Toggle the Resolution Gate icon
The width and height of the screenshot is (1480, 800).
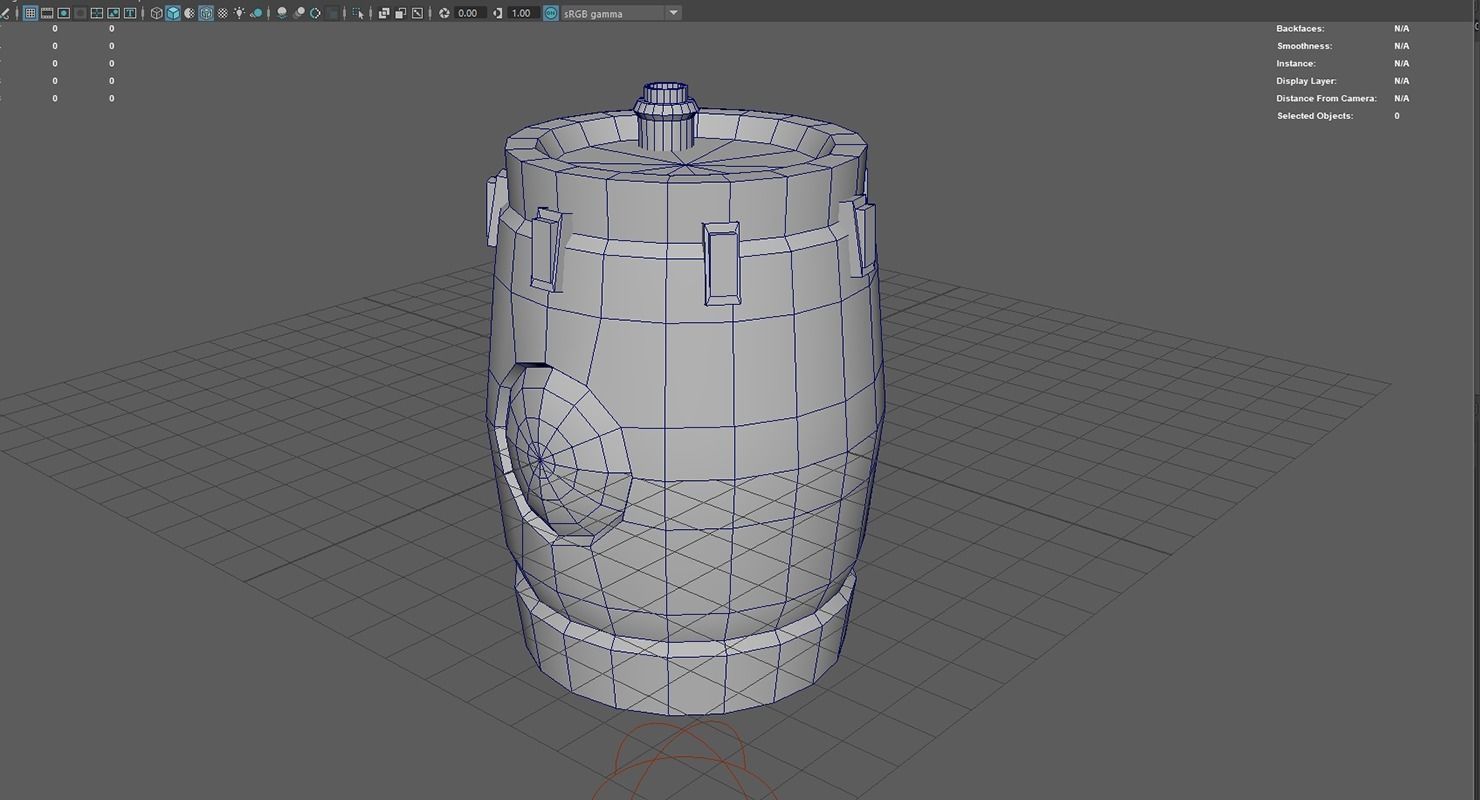point(64,13)
